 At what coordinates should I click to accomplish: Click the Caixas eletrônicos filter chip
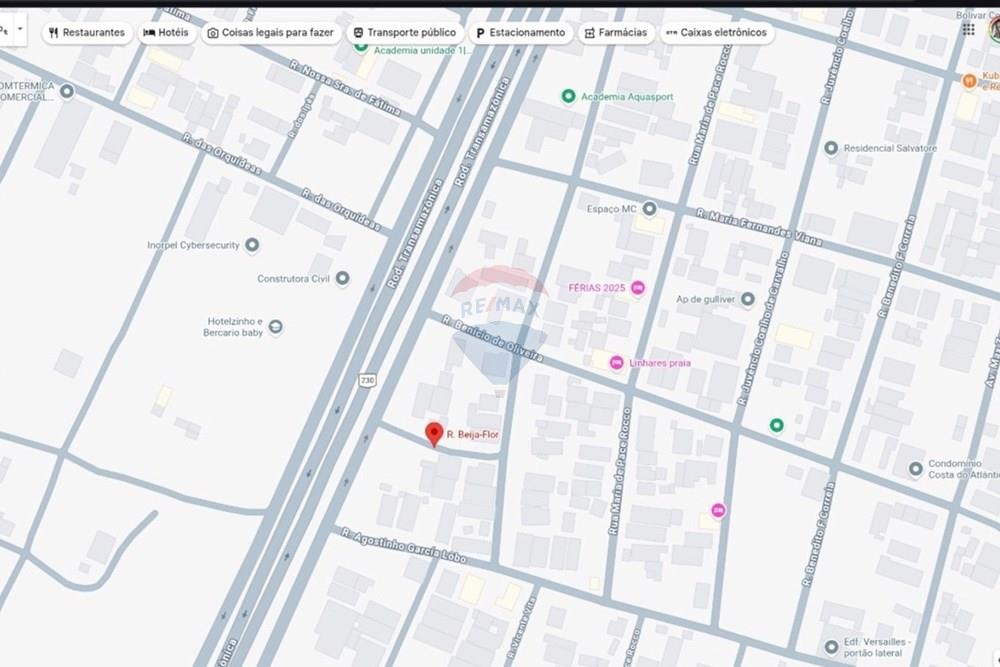coord(716,32)
